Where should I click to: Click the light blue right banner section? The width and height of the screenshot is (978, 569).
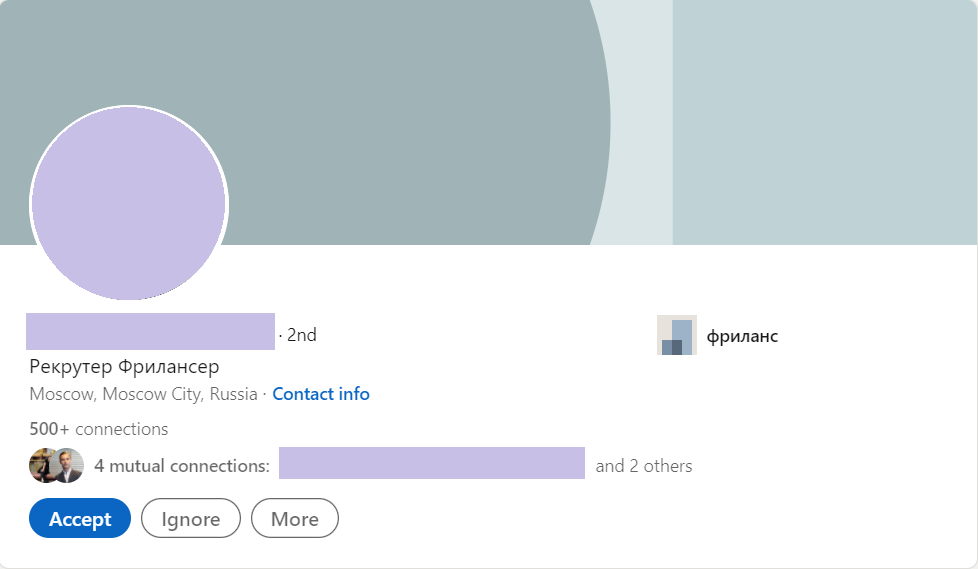coord(825,120)
